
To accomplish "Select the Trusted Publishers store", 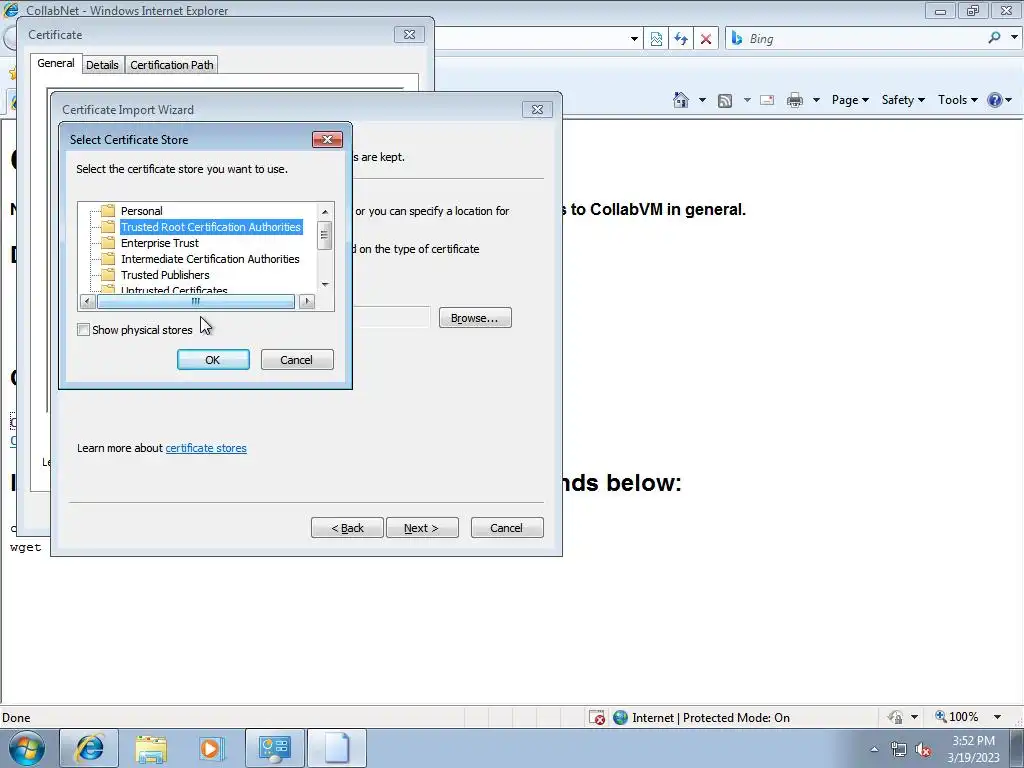I will coord(165,275).
